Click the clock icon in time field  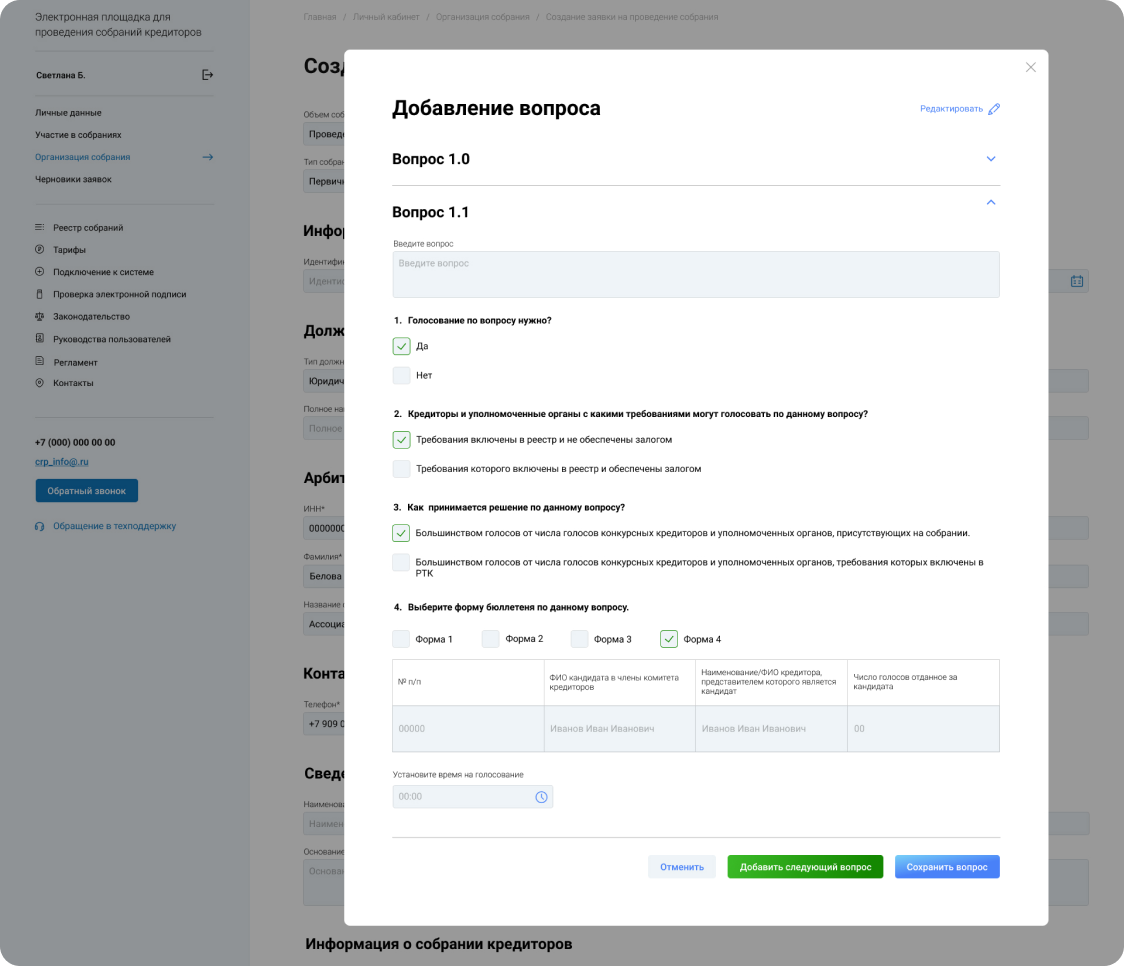[x=541, y=797]
